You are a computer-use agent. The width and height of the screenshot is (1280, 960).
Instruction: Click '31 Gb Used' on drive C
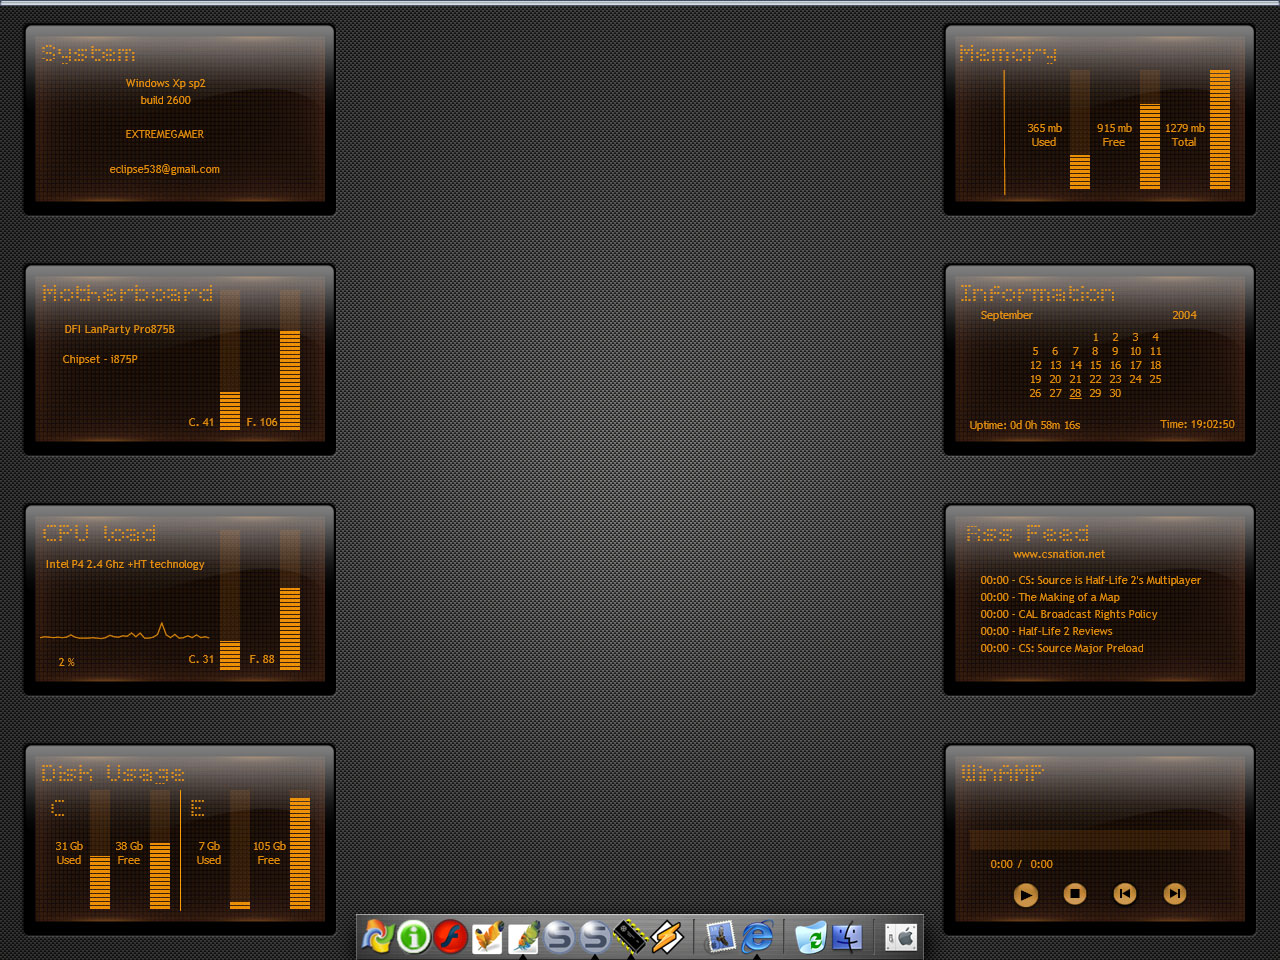pos(69,853)
